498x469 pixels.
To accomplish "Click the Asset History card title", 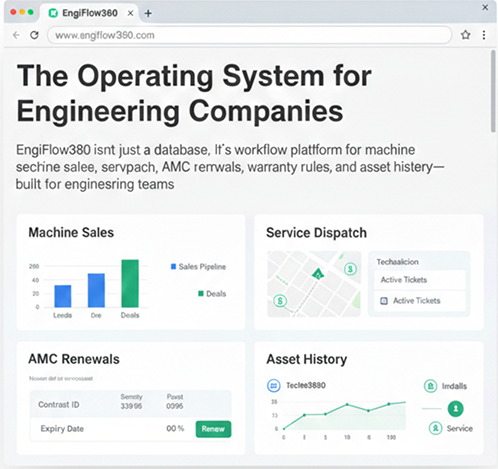I will (x=307, y=360).
